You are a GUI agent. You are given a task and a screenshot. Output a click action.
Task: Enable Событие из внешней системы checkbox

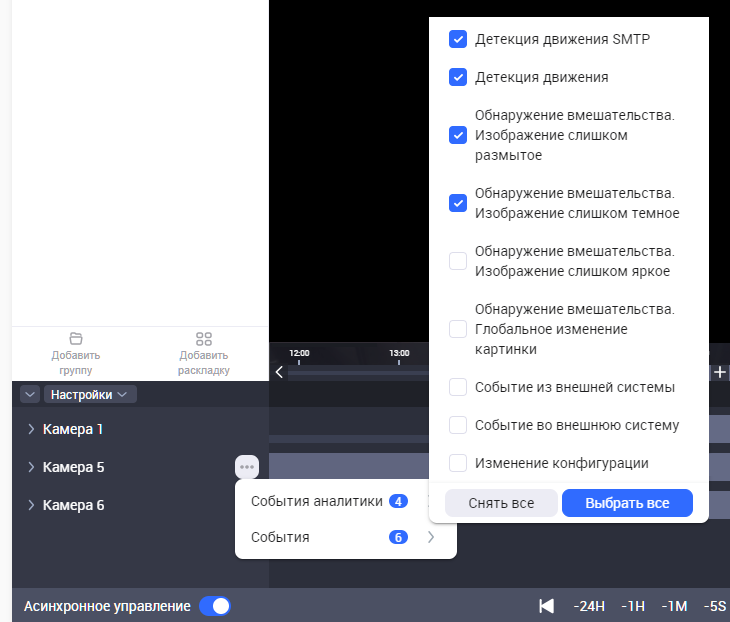tap(458, 387)
